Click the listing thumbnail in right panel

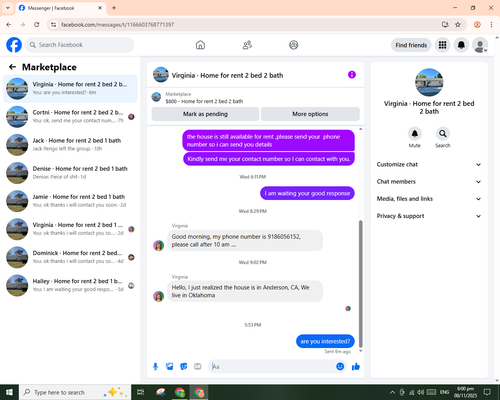429,82
